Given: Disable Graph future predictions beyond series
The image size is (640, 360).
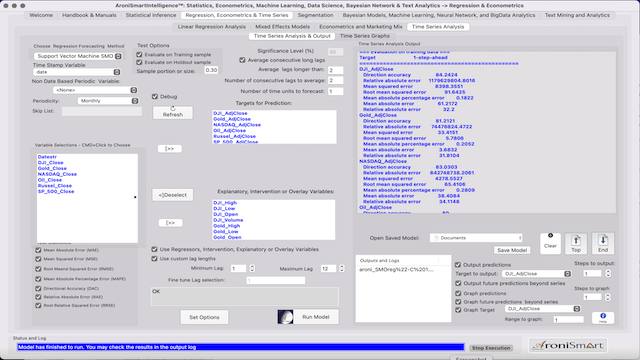Looking at the screenshot, I should [458, 302].
